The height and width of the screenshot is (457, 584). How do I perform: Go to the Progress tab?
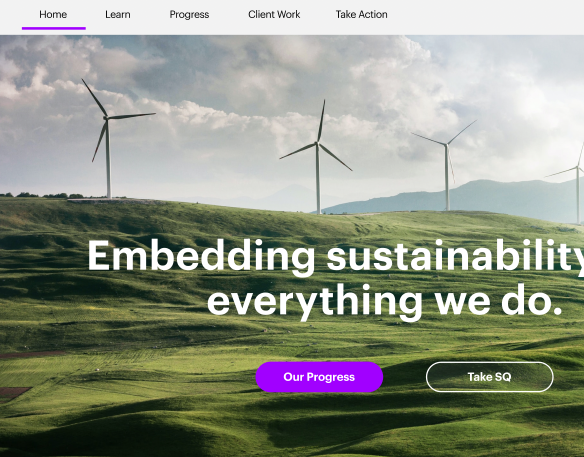tap(189, 15)
